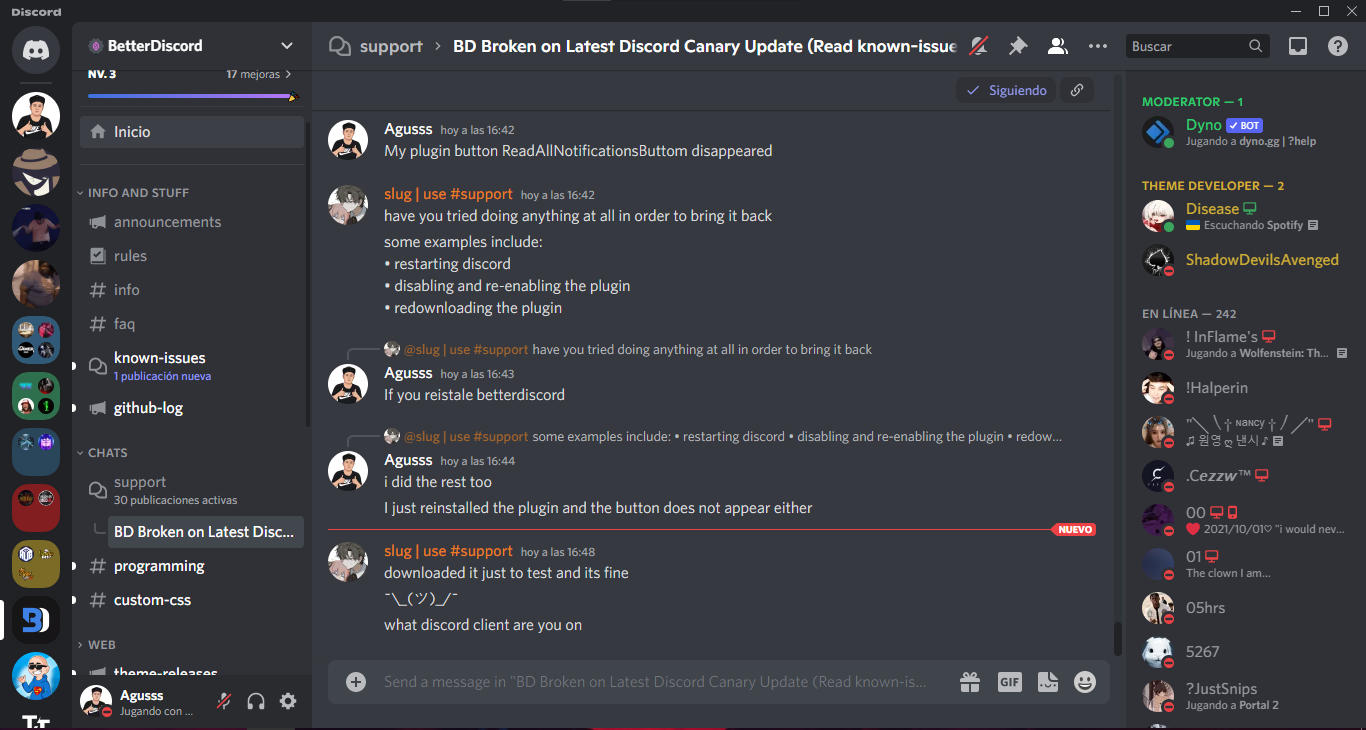Toggle thread notification bell mute
This screenshot has width=1366, height=730.
click(x=978, y=46)
